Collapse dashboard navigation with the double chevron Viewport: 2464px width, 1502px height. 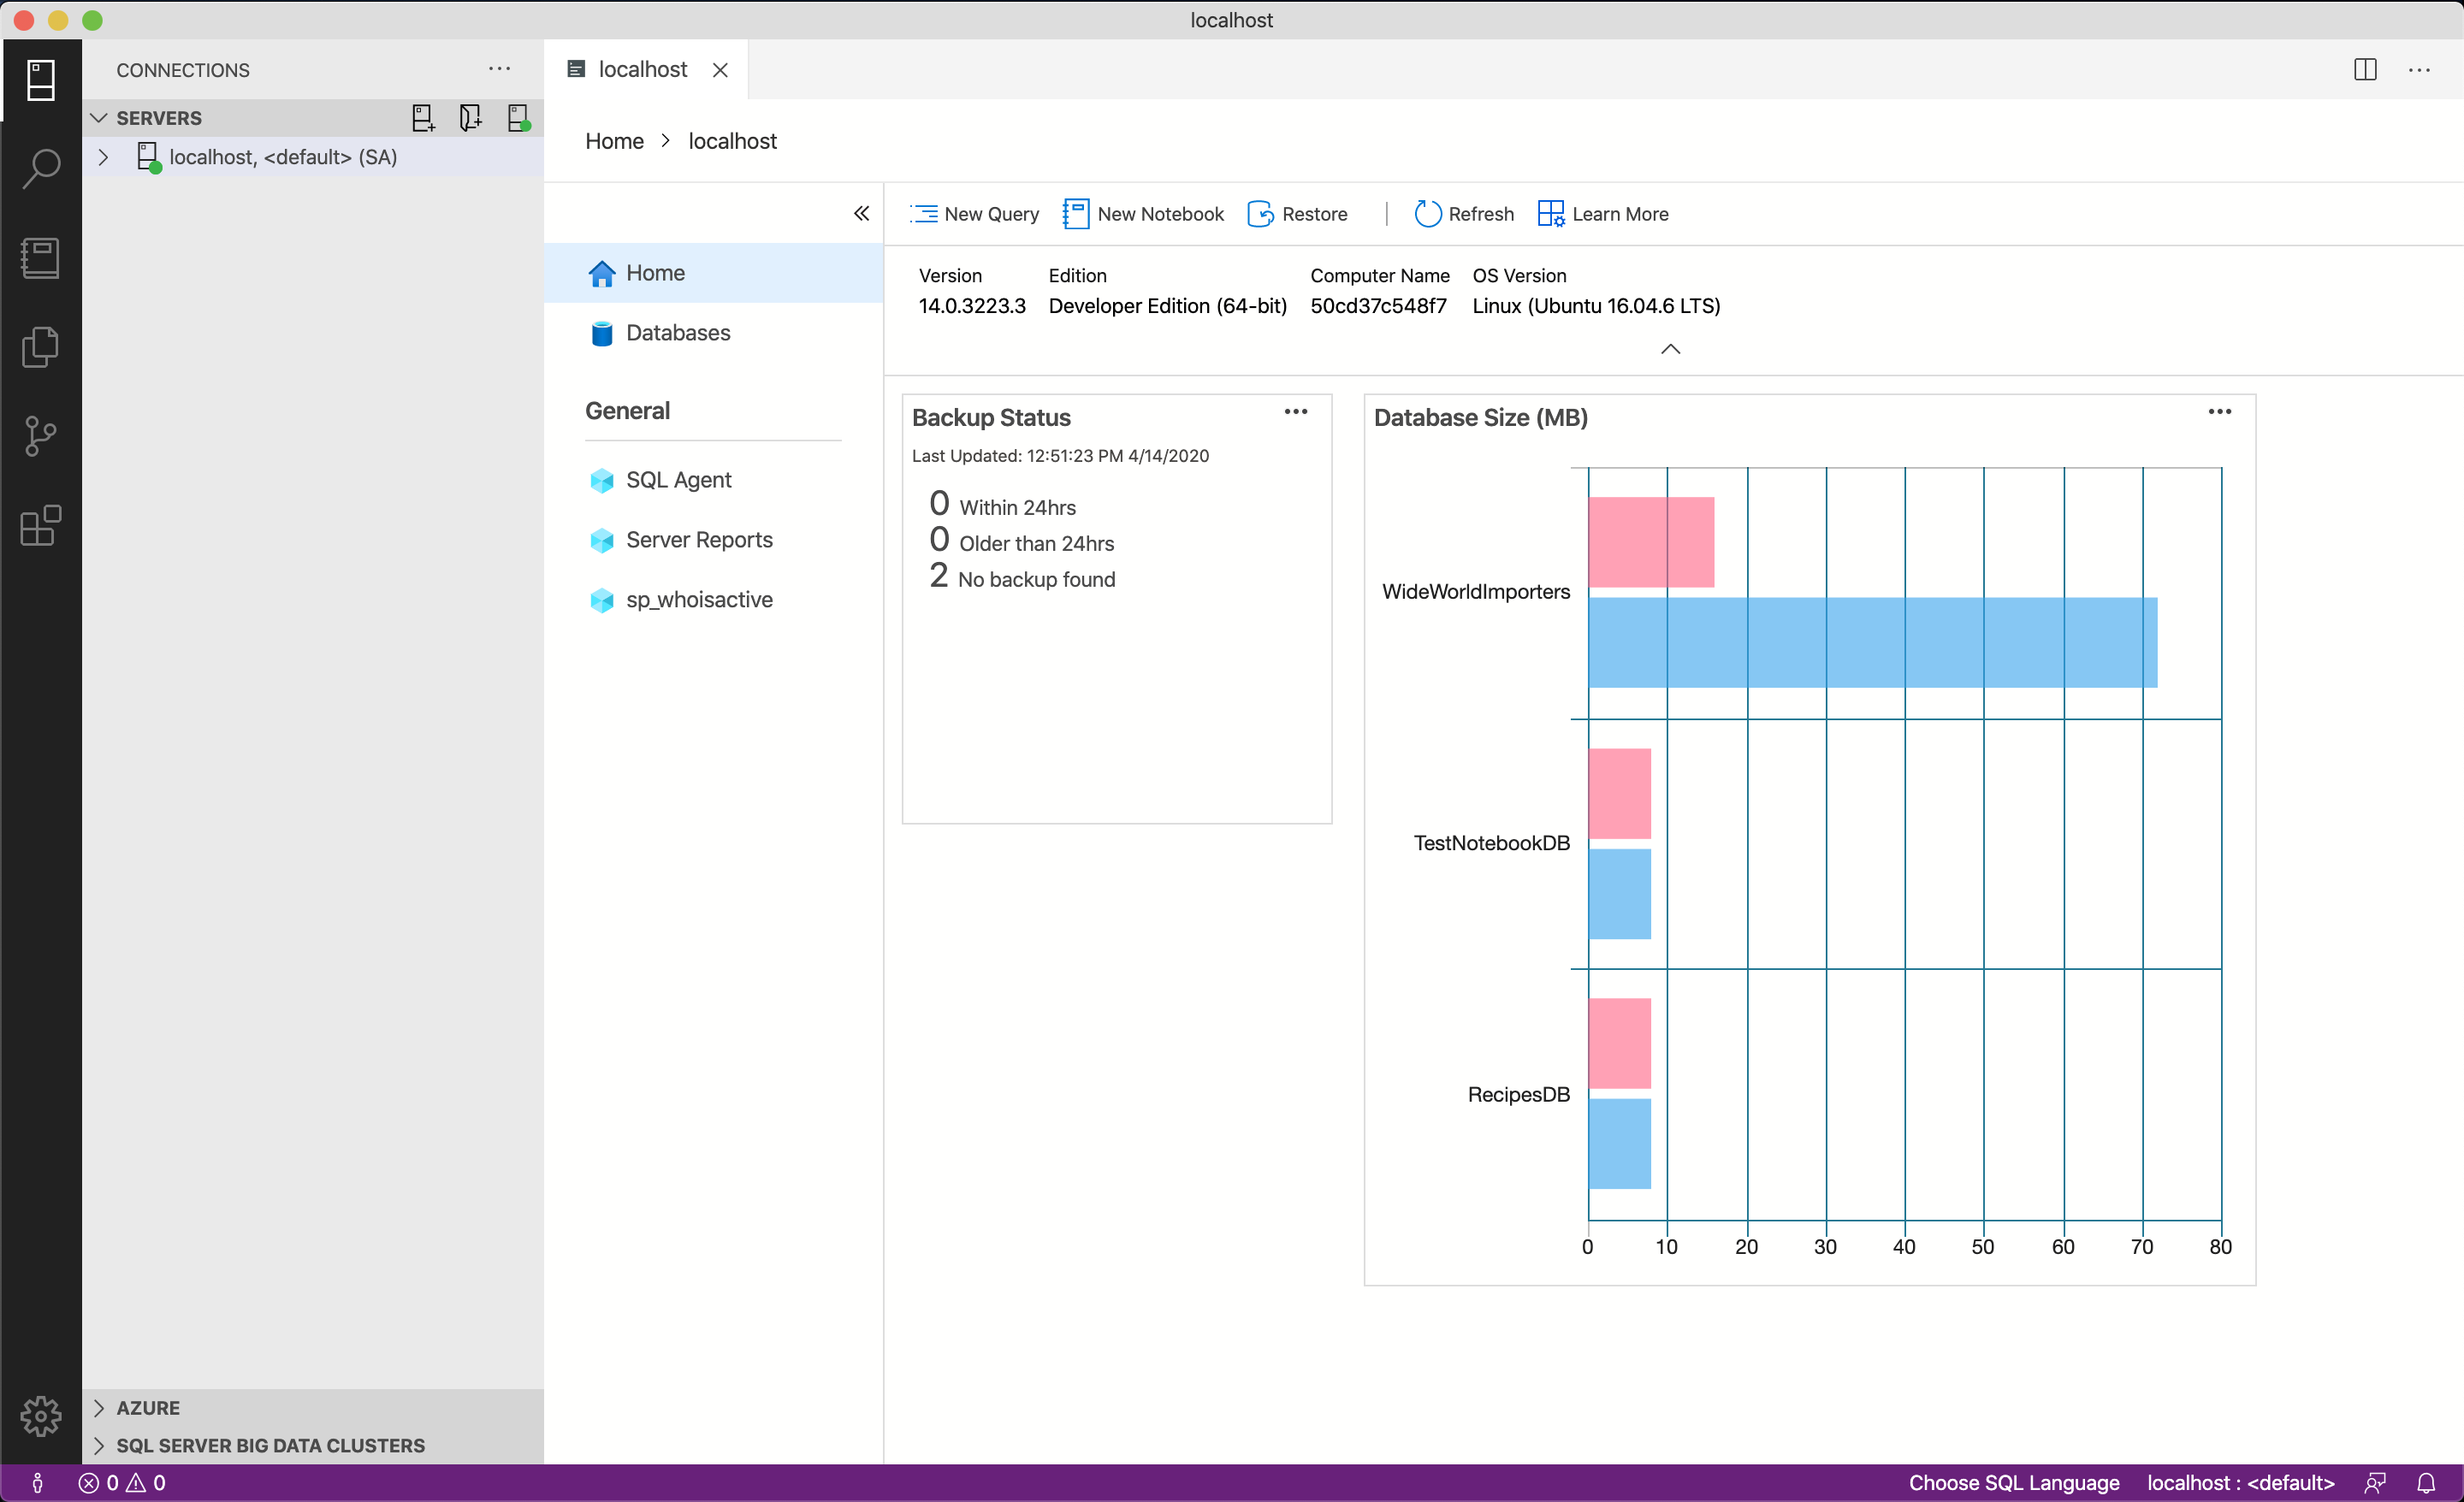point(861,213)
